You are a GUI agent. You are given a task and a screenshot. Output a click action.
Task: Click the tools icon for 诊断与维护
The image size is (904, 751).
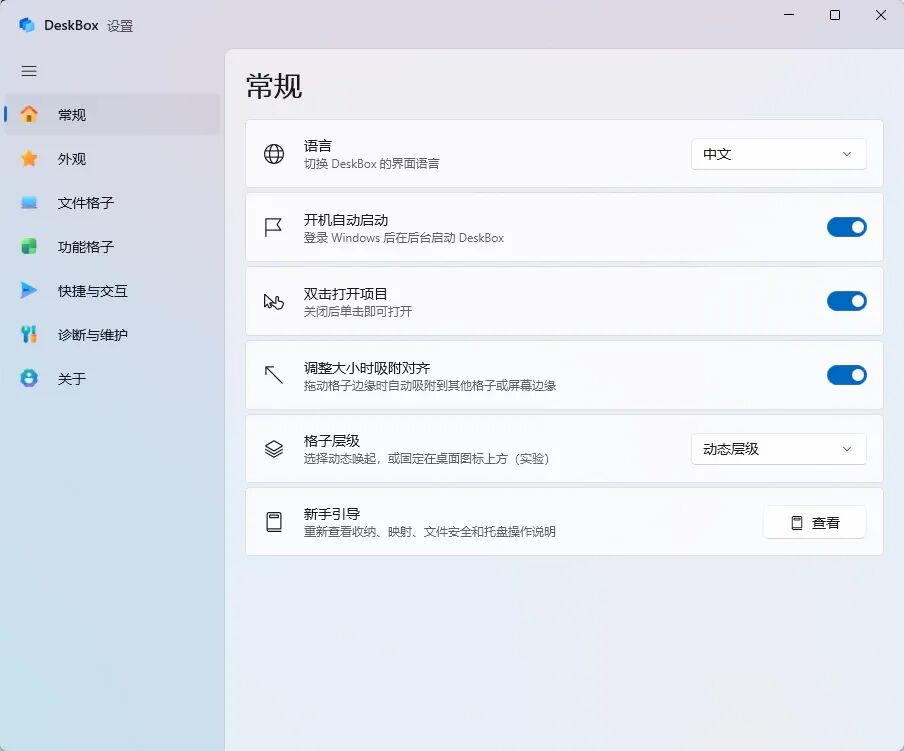point(29,334)
